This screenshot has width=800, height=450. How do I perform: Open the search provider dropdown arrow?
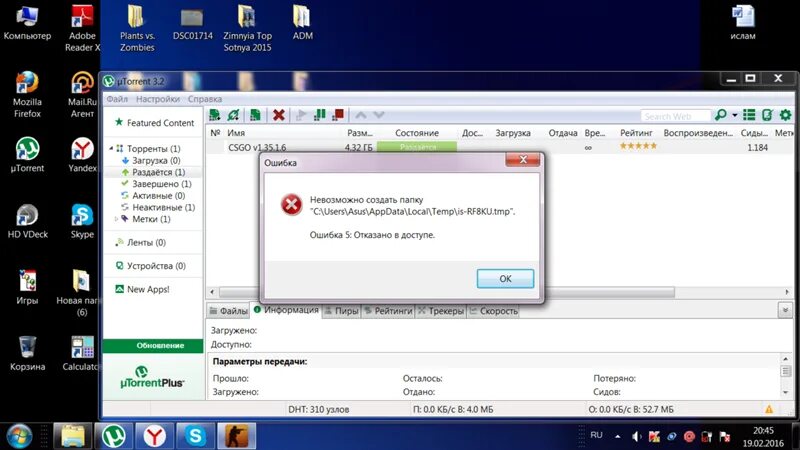pos(735,115)
